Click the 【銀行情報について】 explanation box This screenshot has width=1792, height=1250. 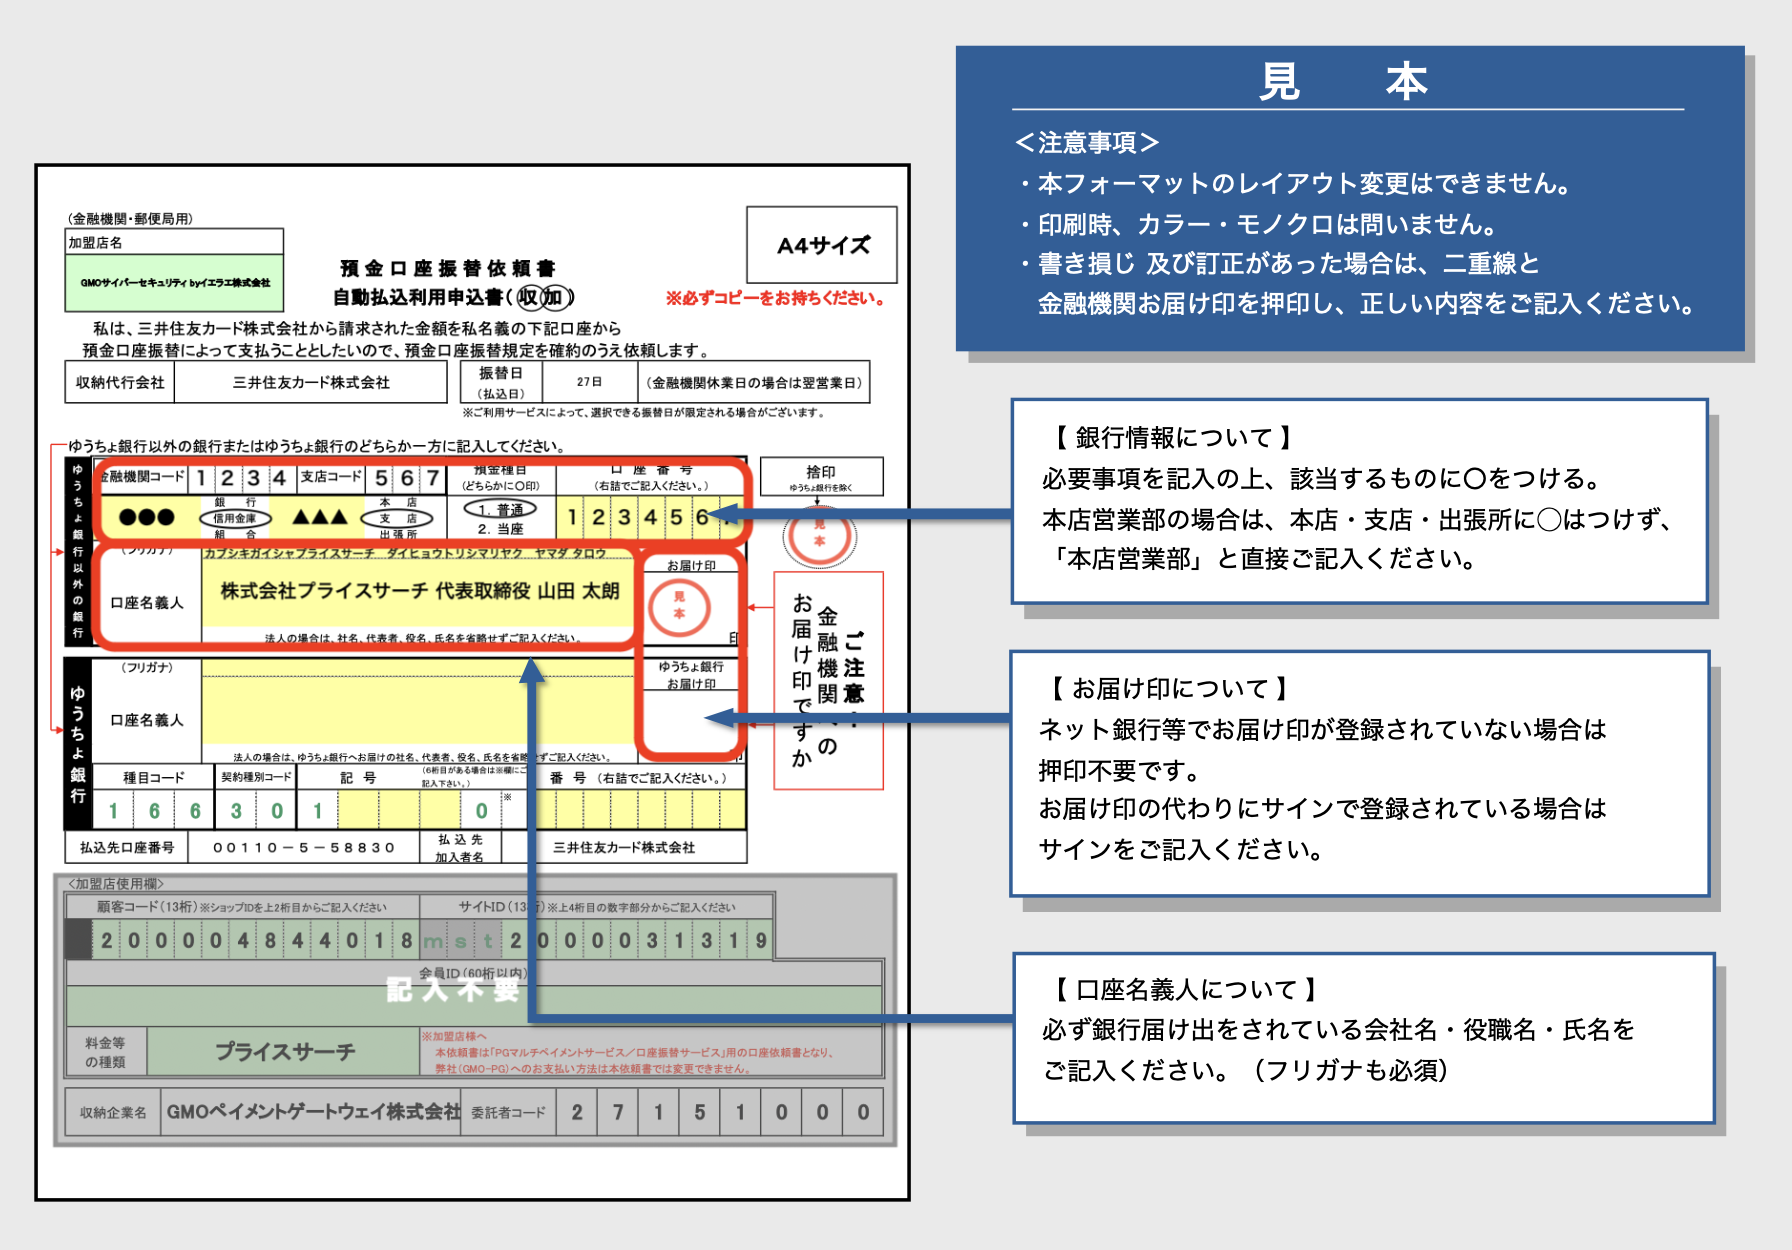point(1359,500)
